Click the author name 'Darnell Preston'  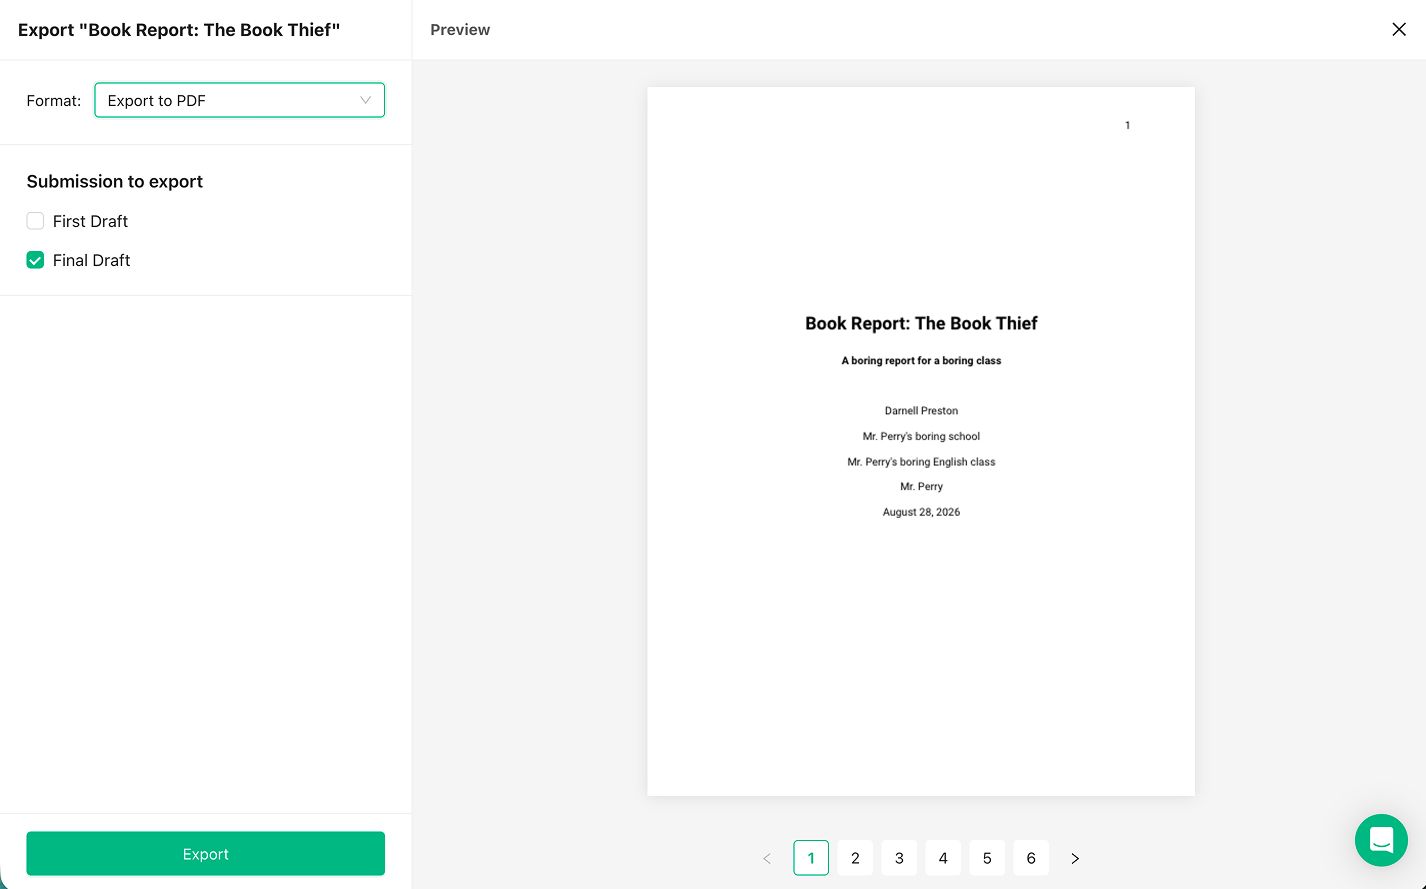pos(921,411)
